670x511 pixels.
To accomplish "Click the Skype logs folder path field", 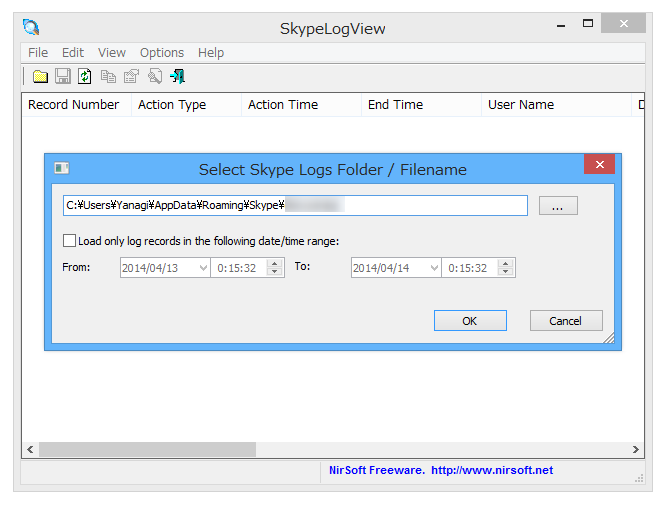I will tap(295, 206).
